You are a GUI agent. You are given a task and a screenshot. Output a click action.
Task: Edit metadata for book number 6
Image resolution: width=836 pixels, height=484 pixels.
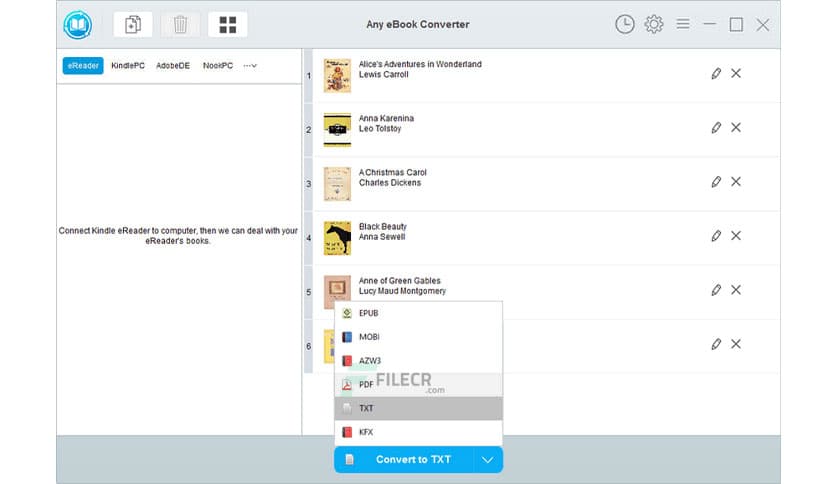(716, 344)
